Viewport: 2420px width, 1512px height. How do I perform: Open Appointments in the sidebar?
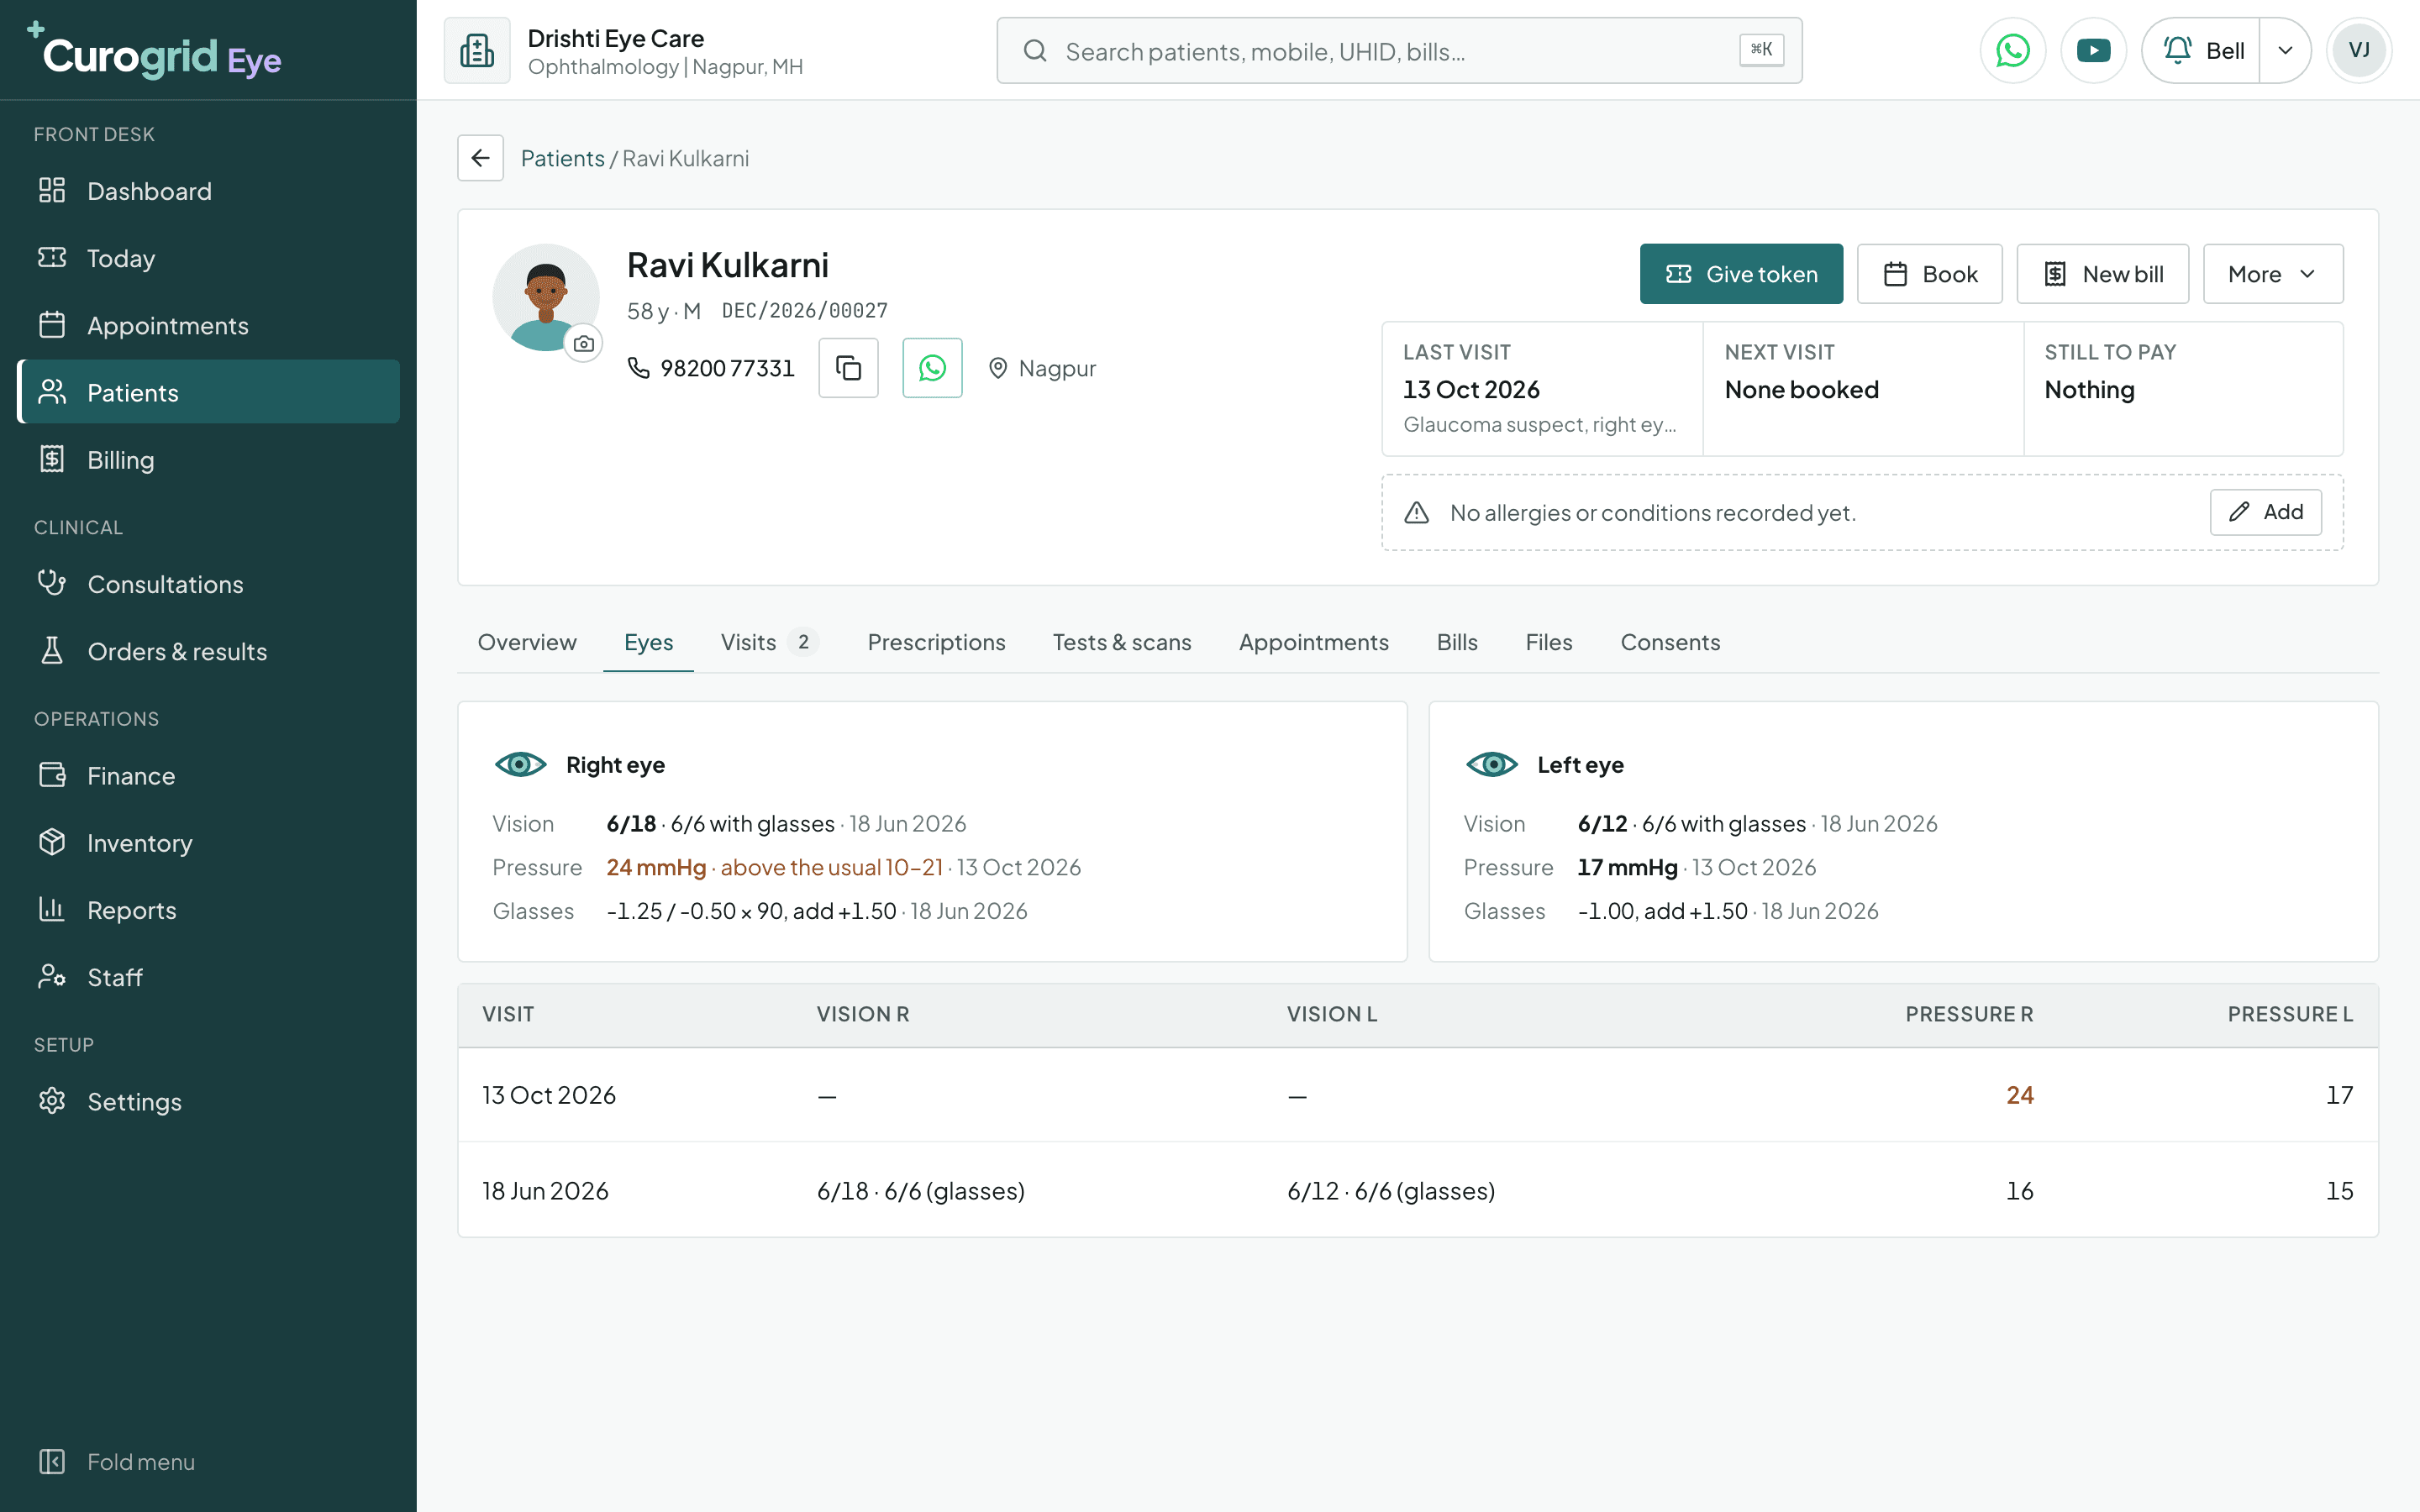click(x=208, y=325)
